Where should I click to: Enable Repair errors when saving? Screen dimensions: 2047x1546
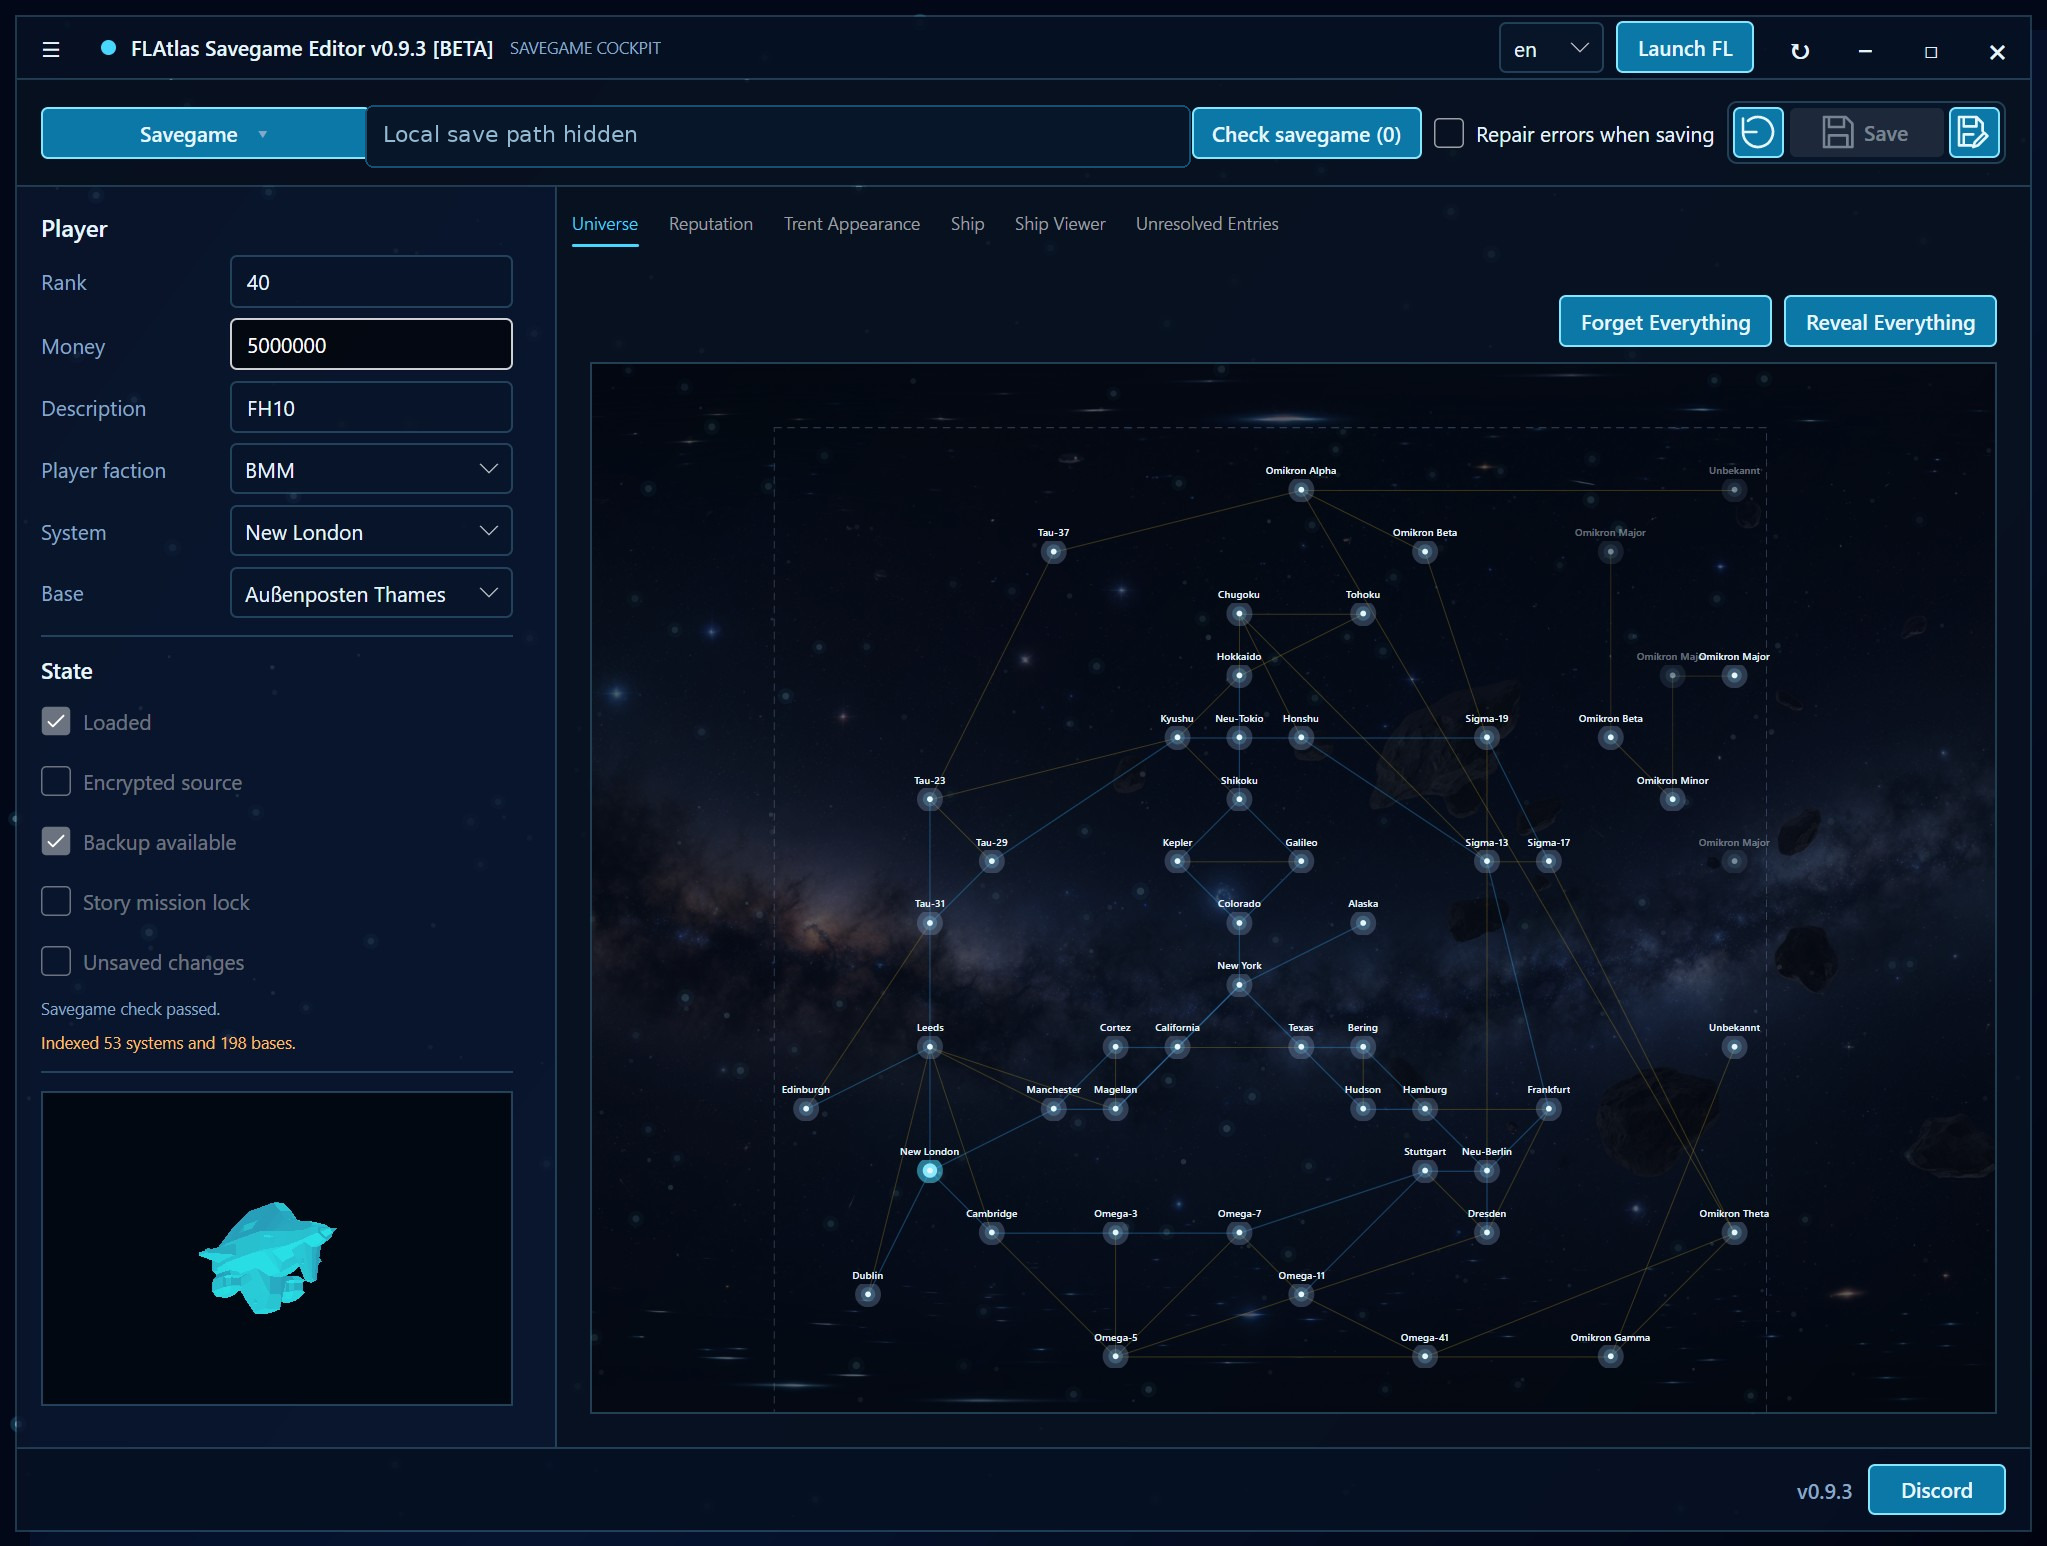(1449, 133)
